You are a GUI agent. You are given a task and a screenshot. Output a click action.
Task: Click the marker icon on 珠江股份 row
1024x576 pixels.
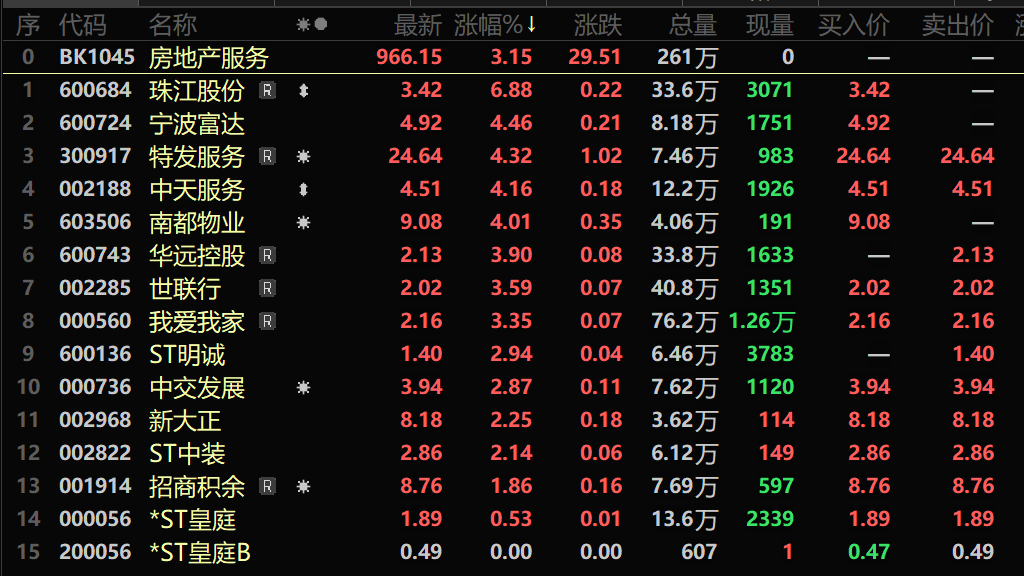tap(303, 91)
